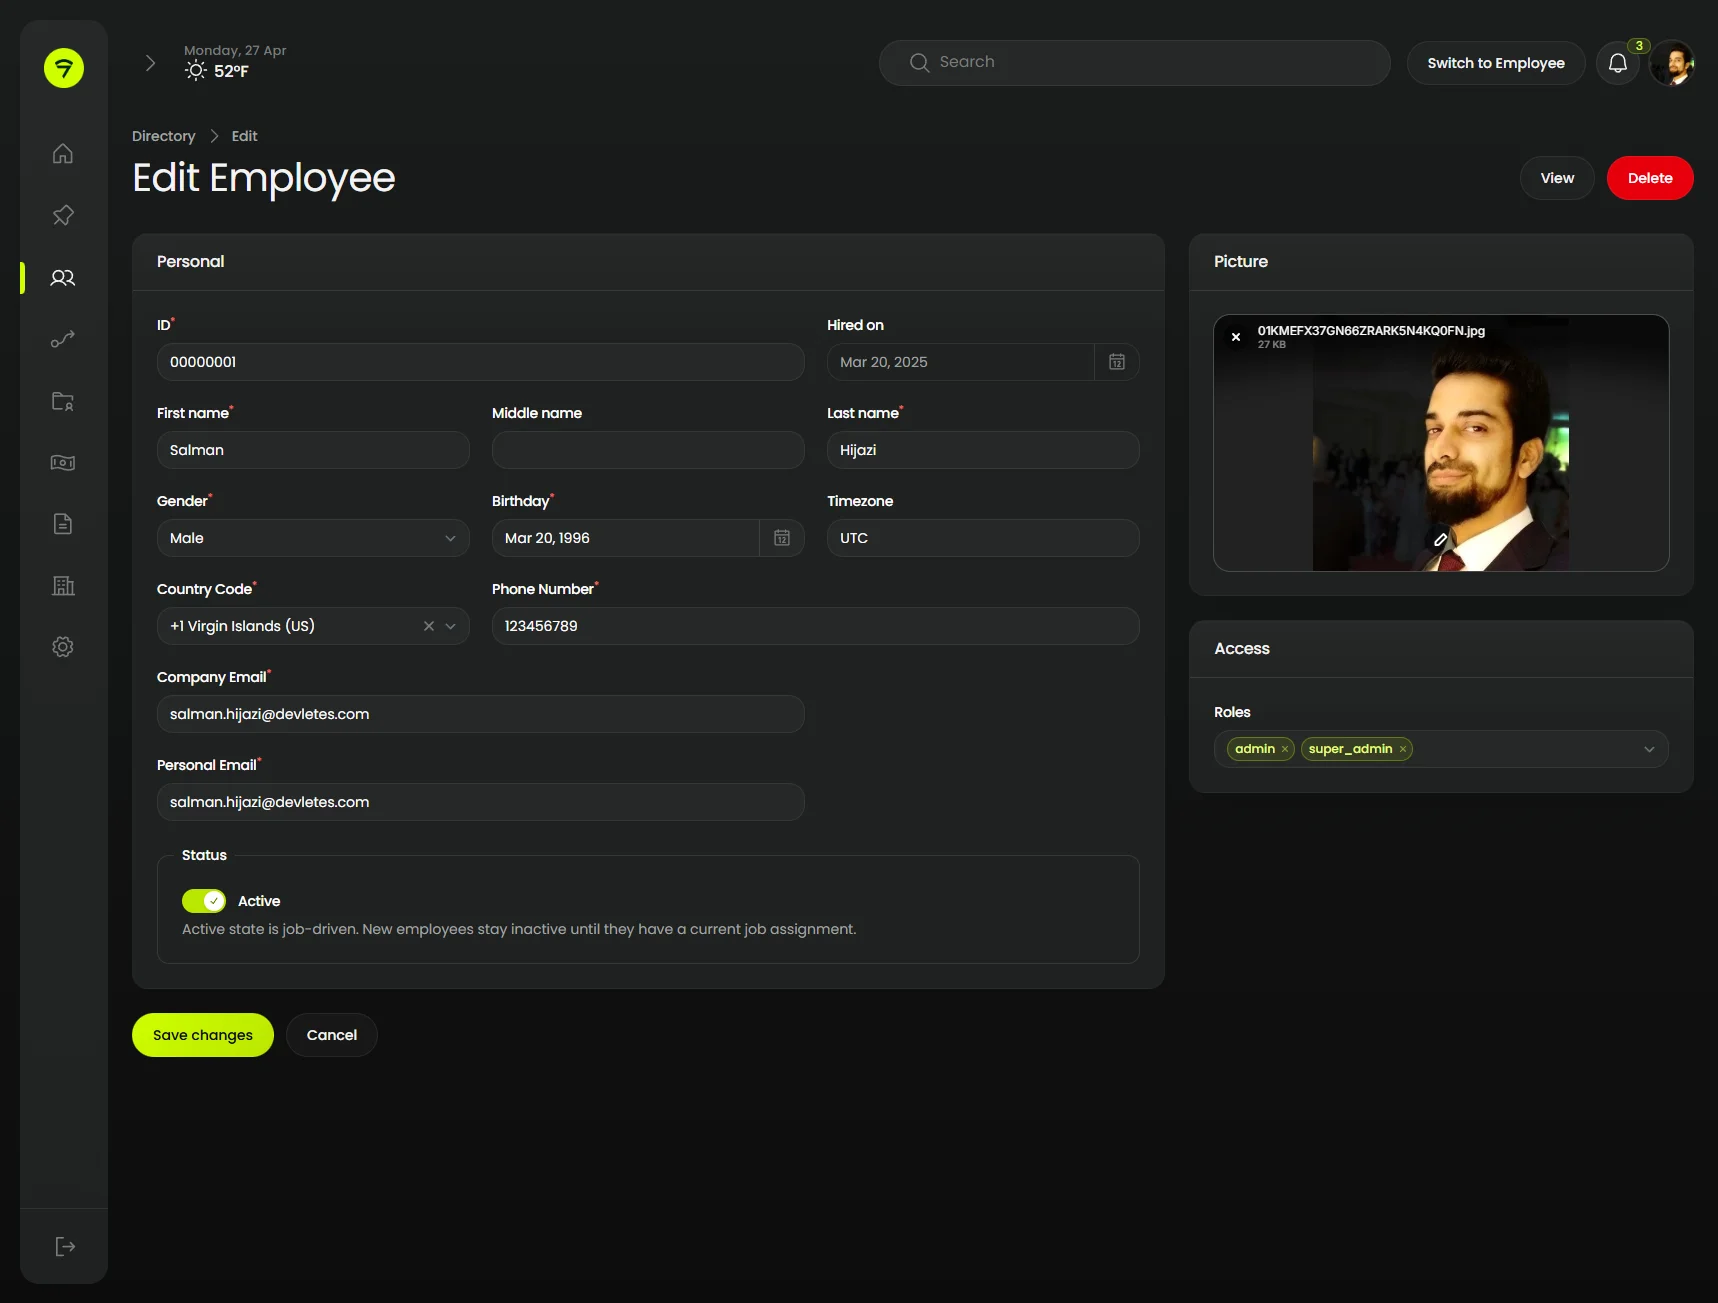
Task: Toggle the Active status switch
Action: [204, 901]
